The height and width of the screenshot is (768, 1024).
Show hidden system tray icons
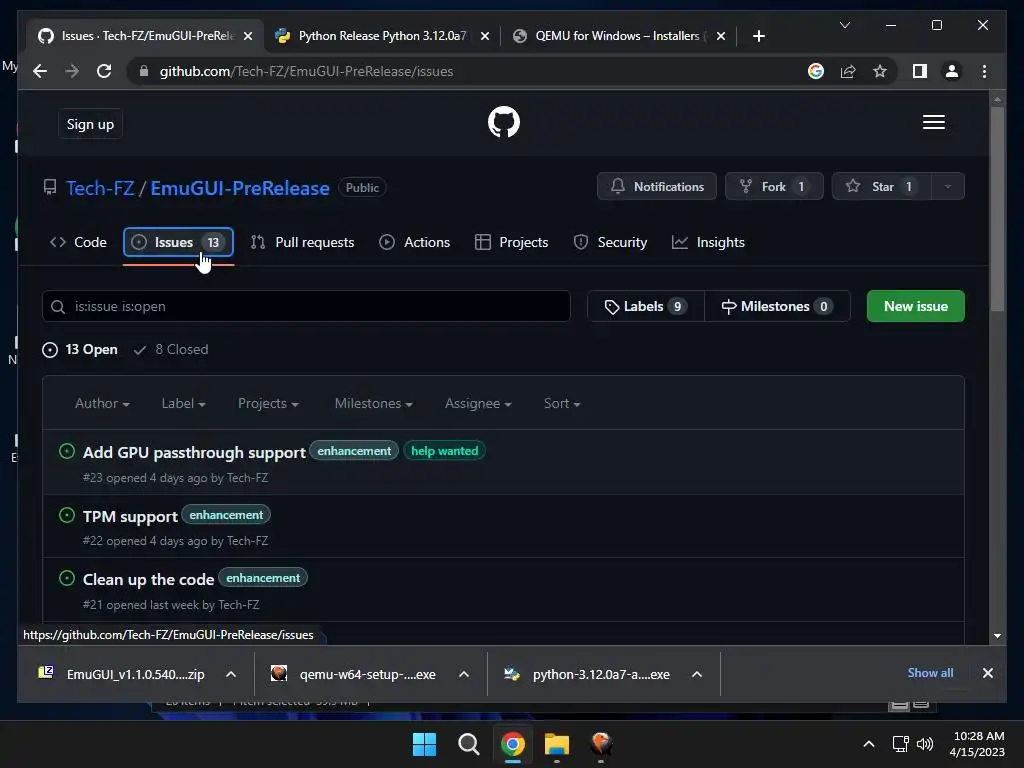click(x=869, y=743)
